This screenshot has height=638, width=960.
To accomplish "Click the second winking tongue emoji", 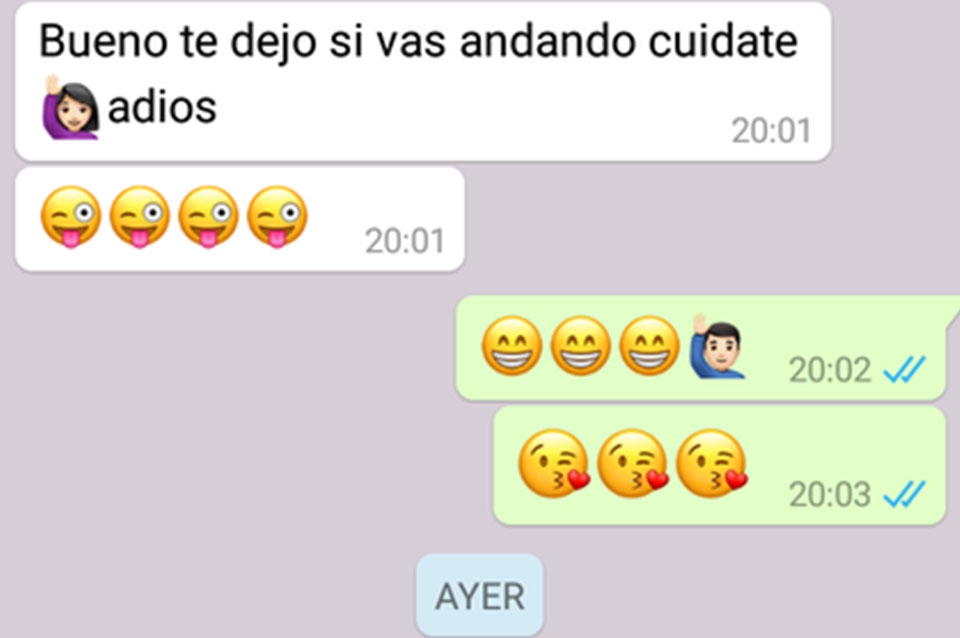I will coord(140,217).
